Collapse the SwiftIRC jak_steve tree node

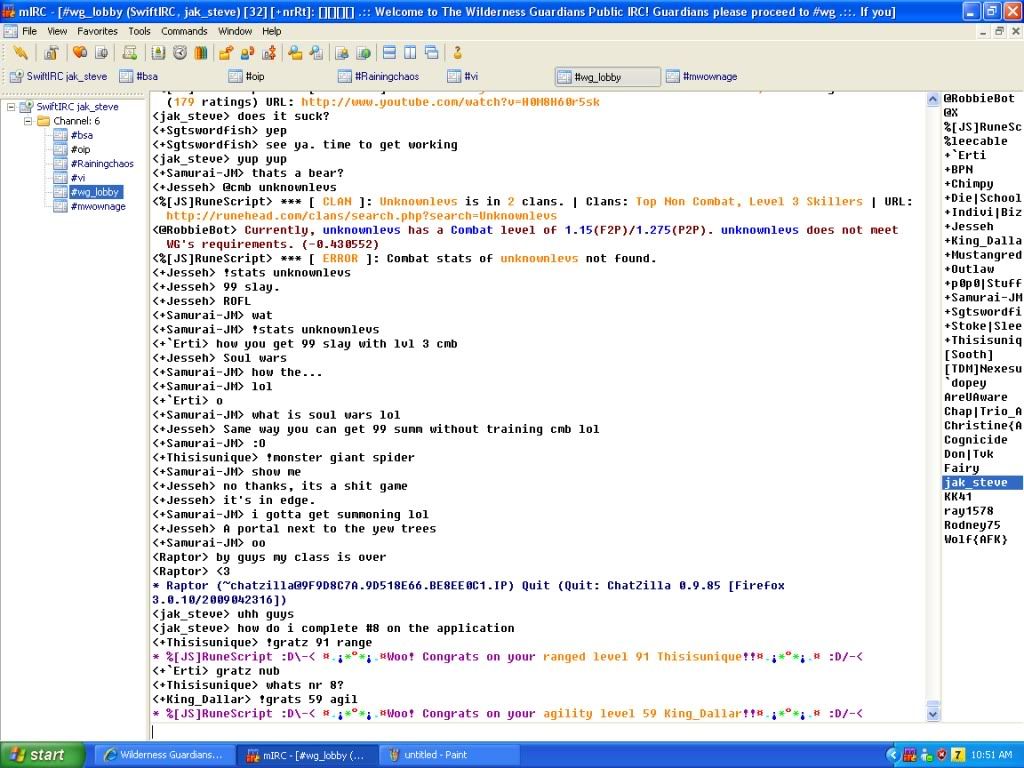tap(11, 106)
